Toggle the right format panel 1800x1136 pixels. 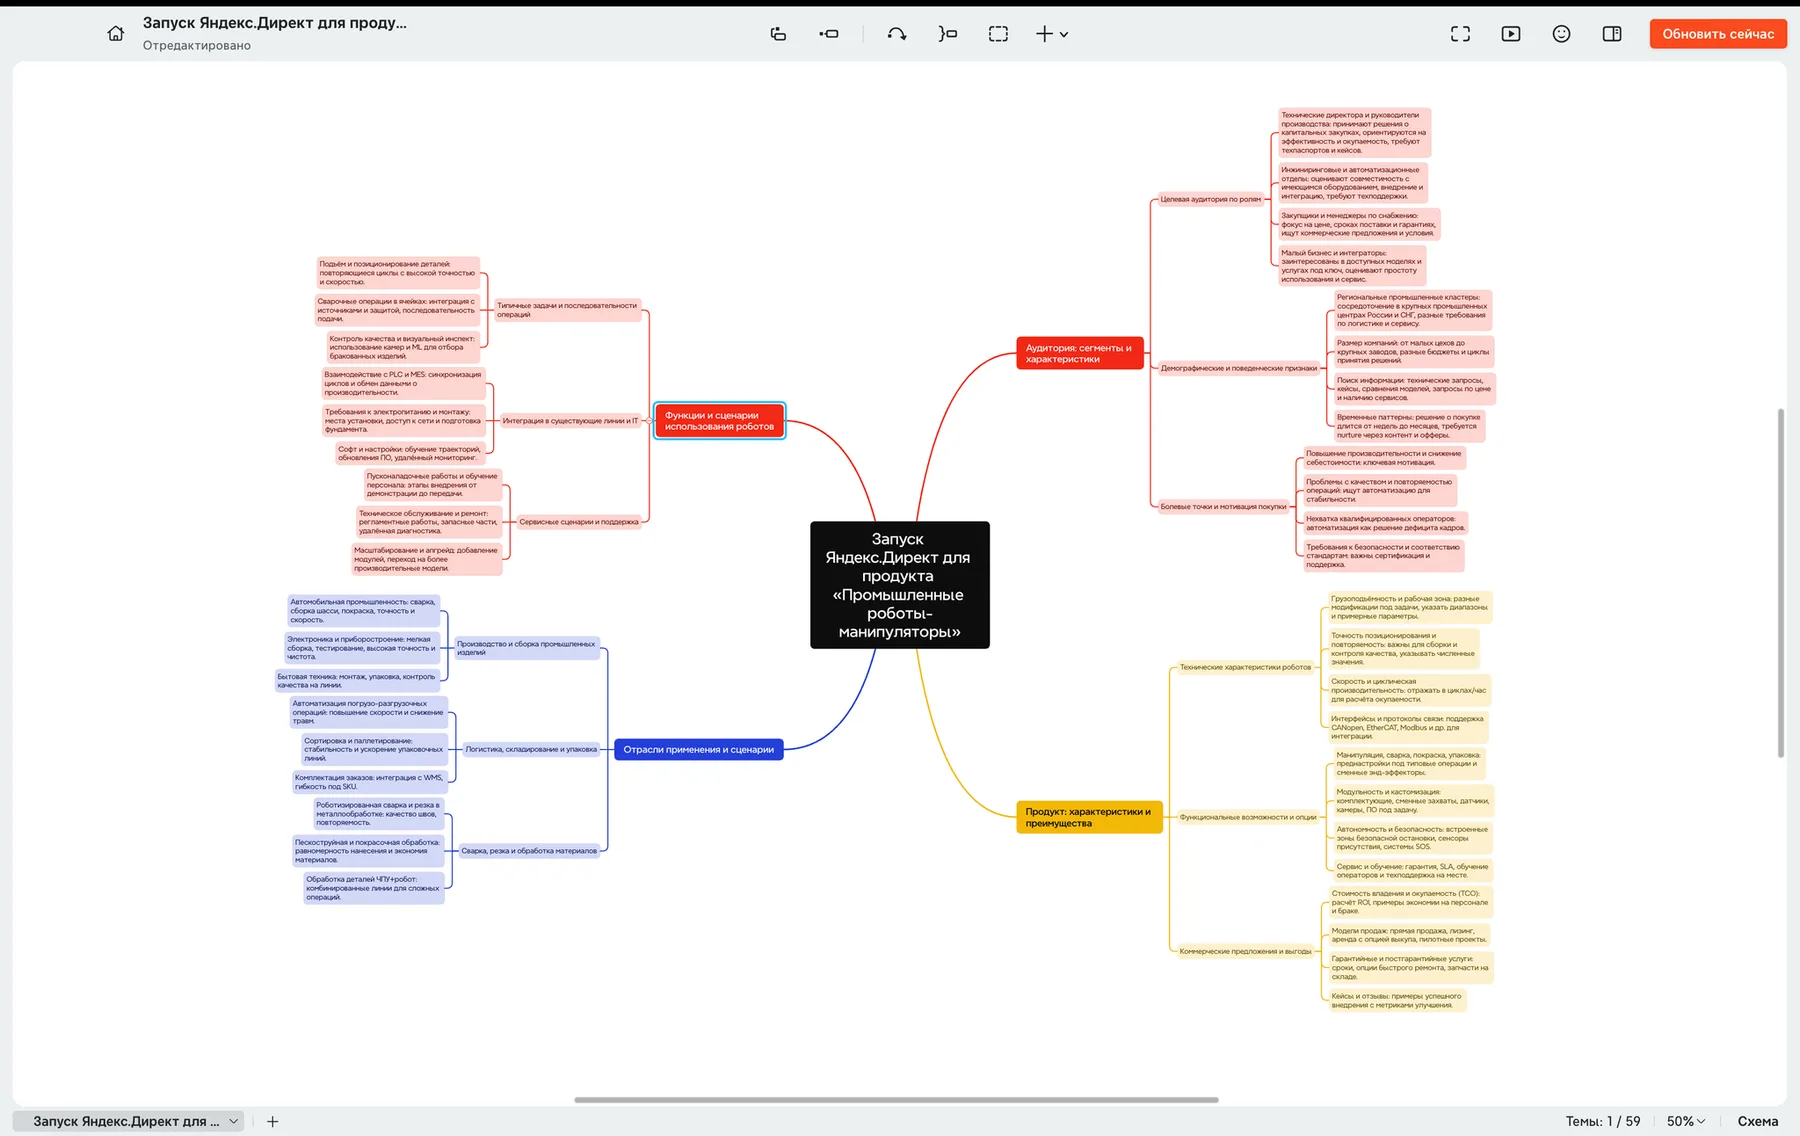pyautogui.click(x=1612, y=34)
